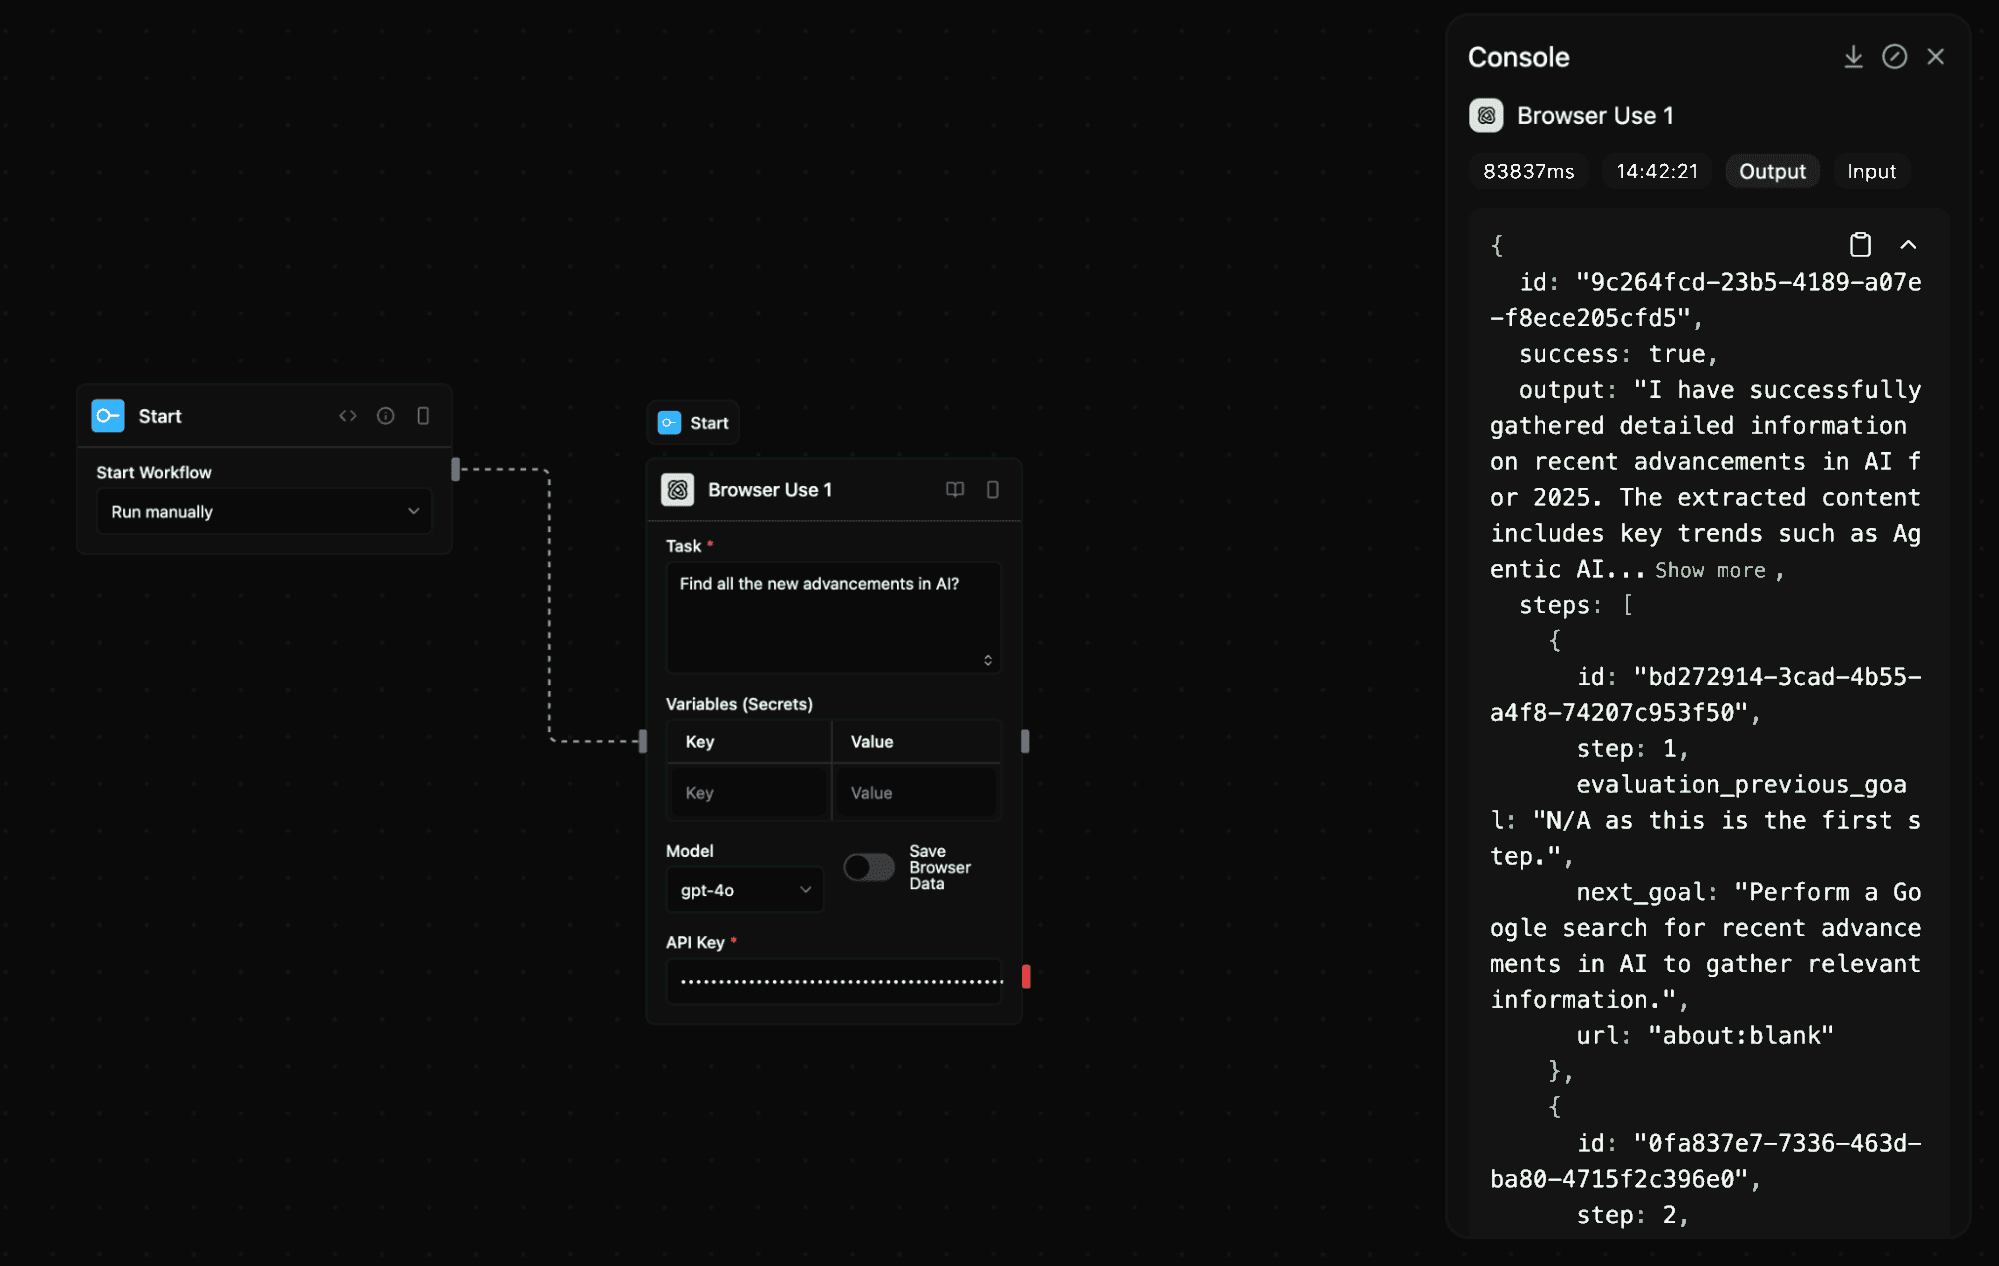The width and height of the screenshot is (1999, 1266).
Task: Copy the Output JSON to clipboard
Action: coord(1859,244)
